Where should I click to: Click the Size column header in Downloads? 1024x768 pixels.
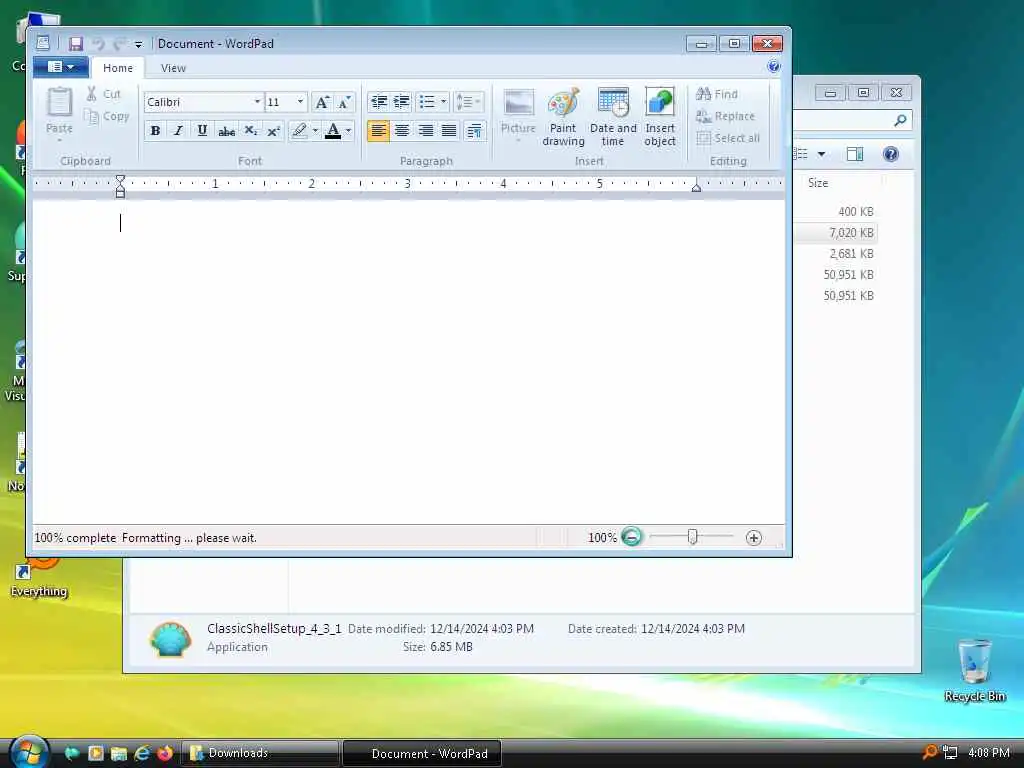click(818, 183)
